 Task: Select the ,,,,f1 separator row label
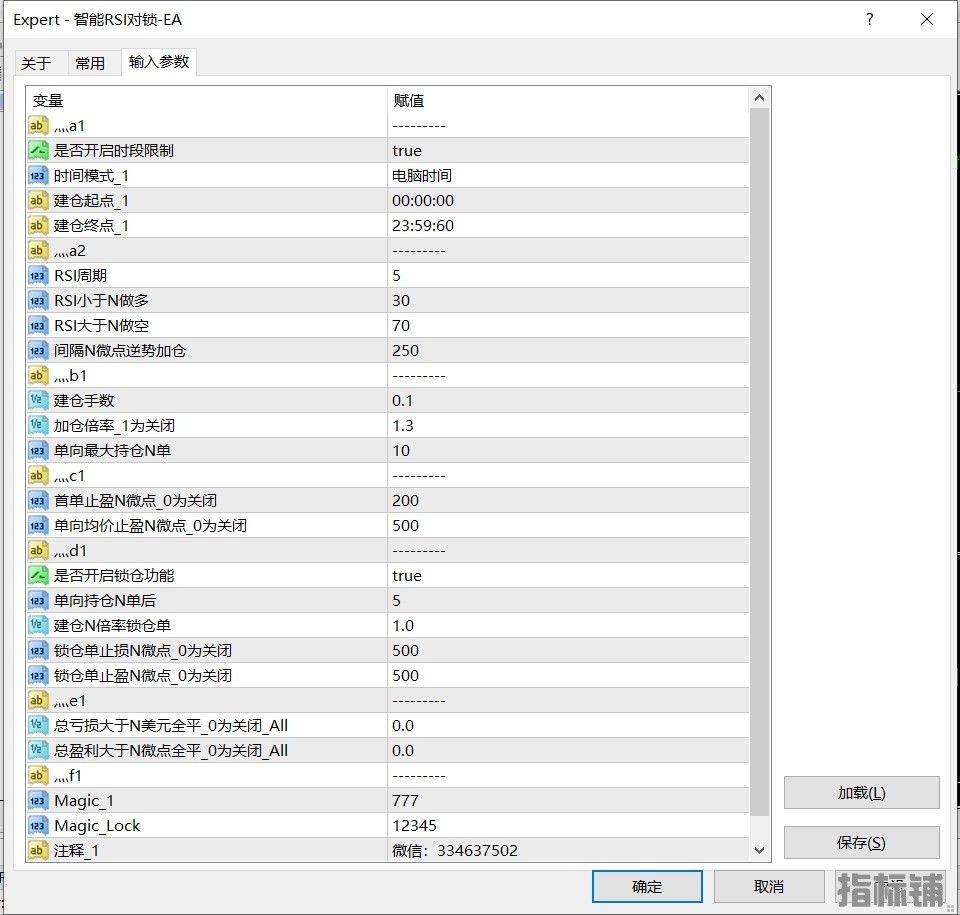coord(67,776)
